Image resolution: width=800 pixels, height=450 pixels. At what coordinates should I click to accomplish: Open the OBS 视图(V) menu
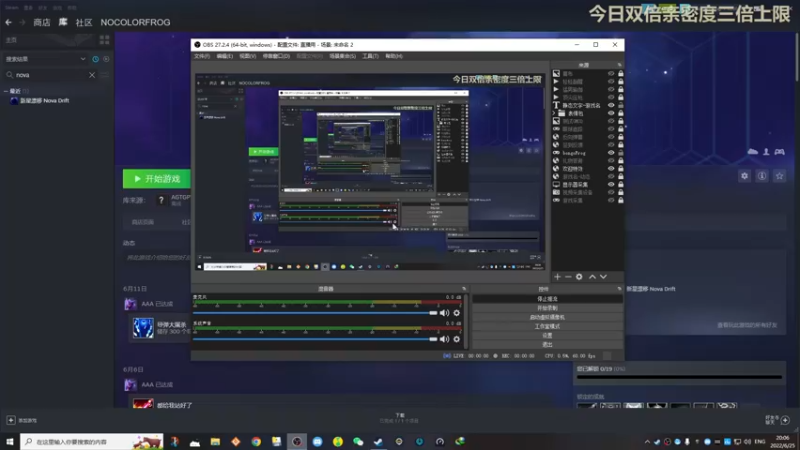247,56
